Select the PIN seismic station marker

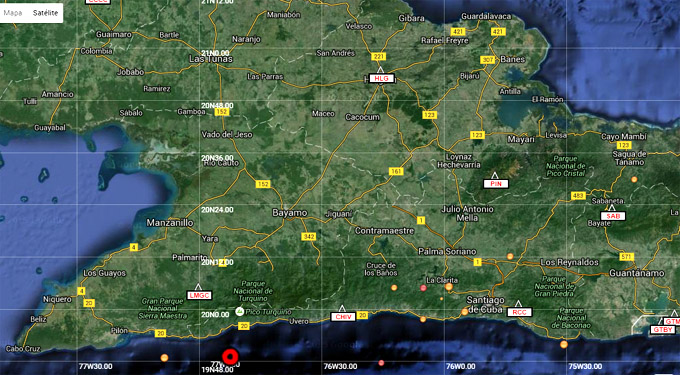496,184
